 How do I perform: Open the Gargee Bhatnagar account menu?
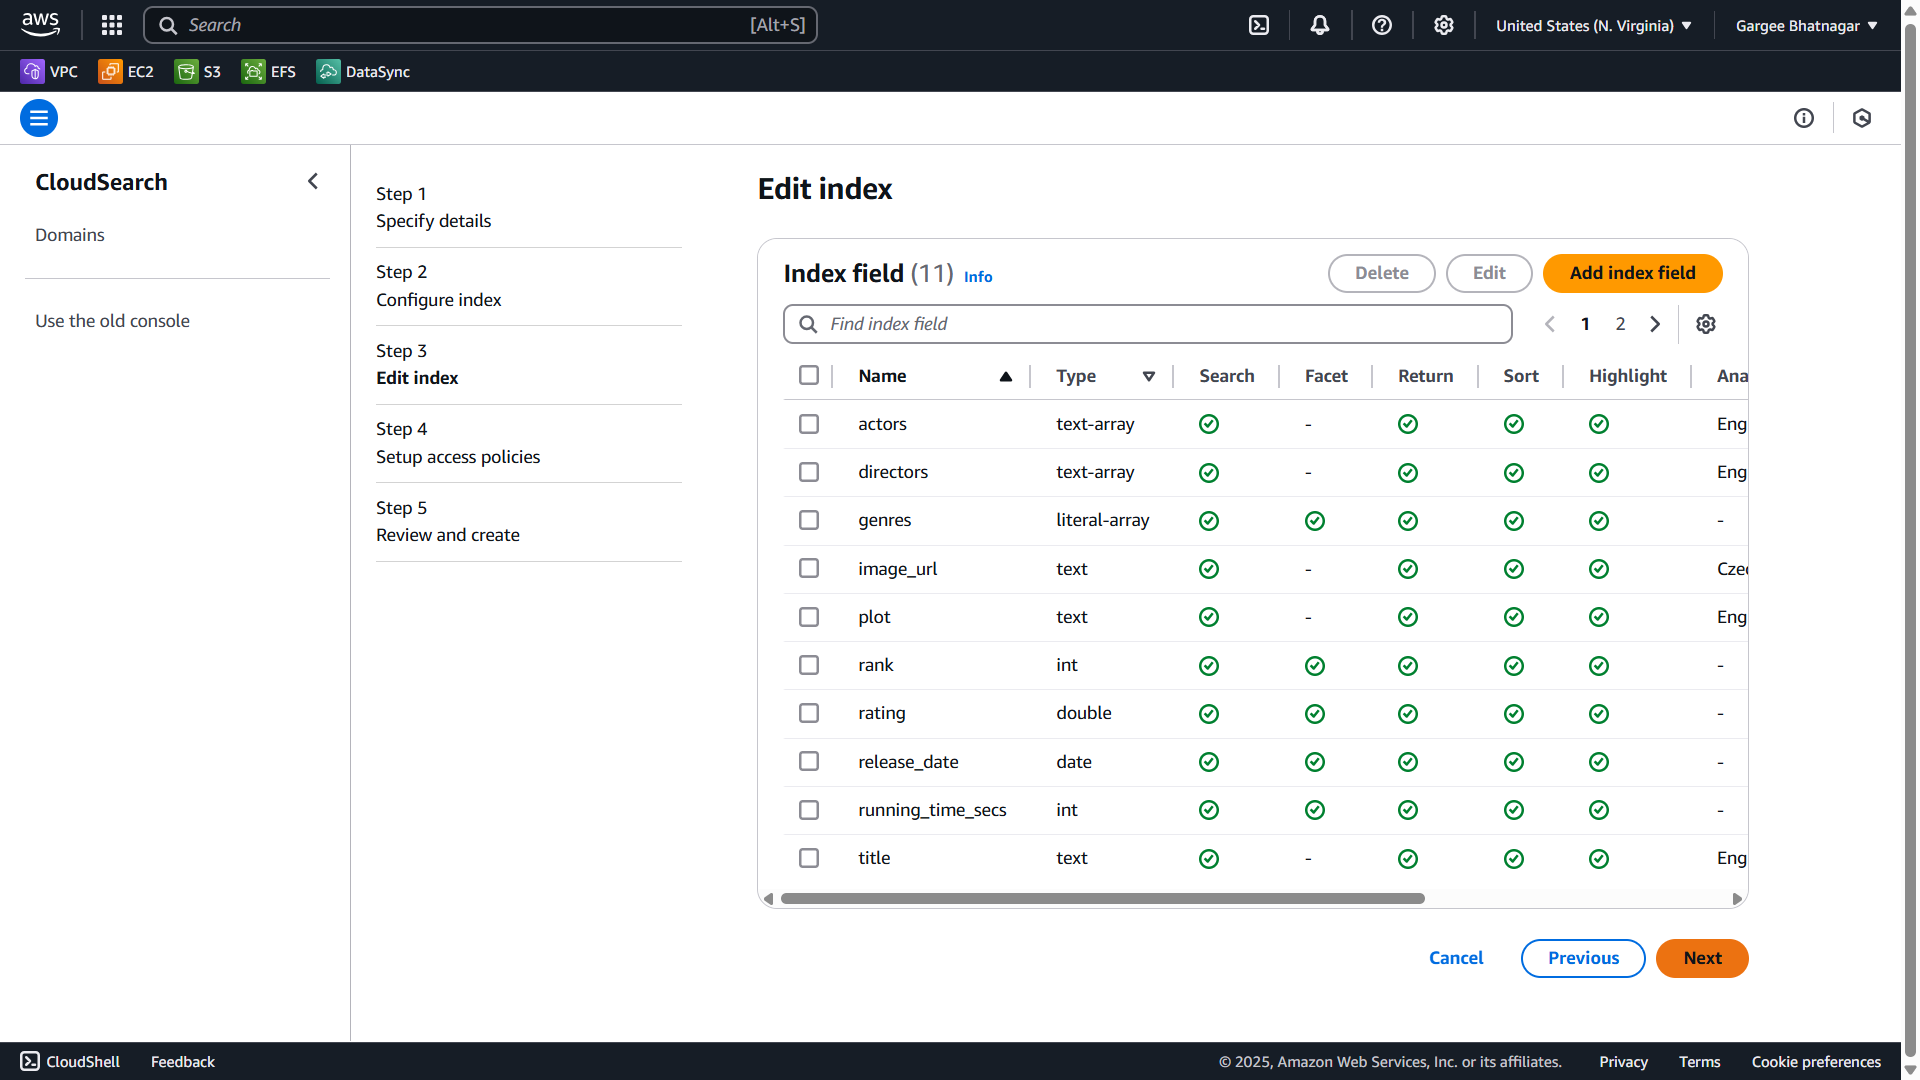click(1806, 25)
